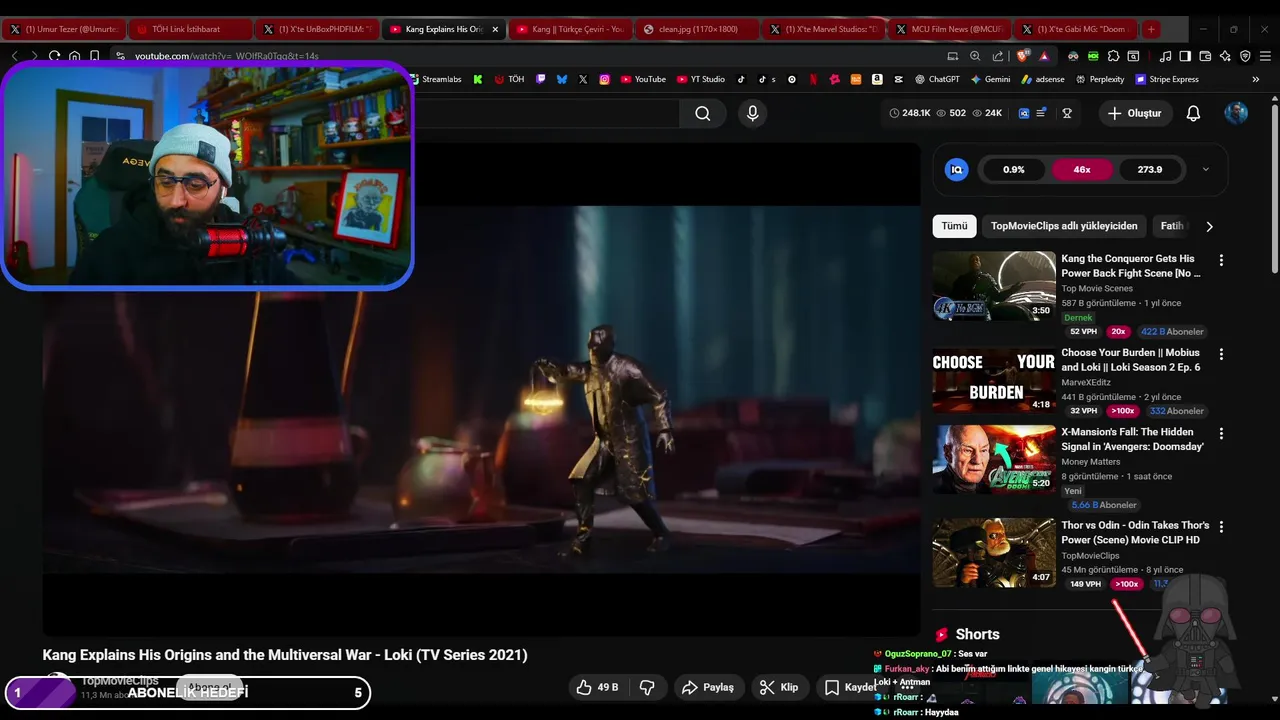Switch to TÖH Link İstihbarat tab
Image resolution: width=1280 pixels, height=720 pixels.
point(189,29)
